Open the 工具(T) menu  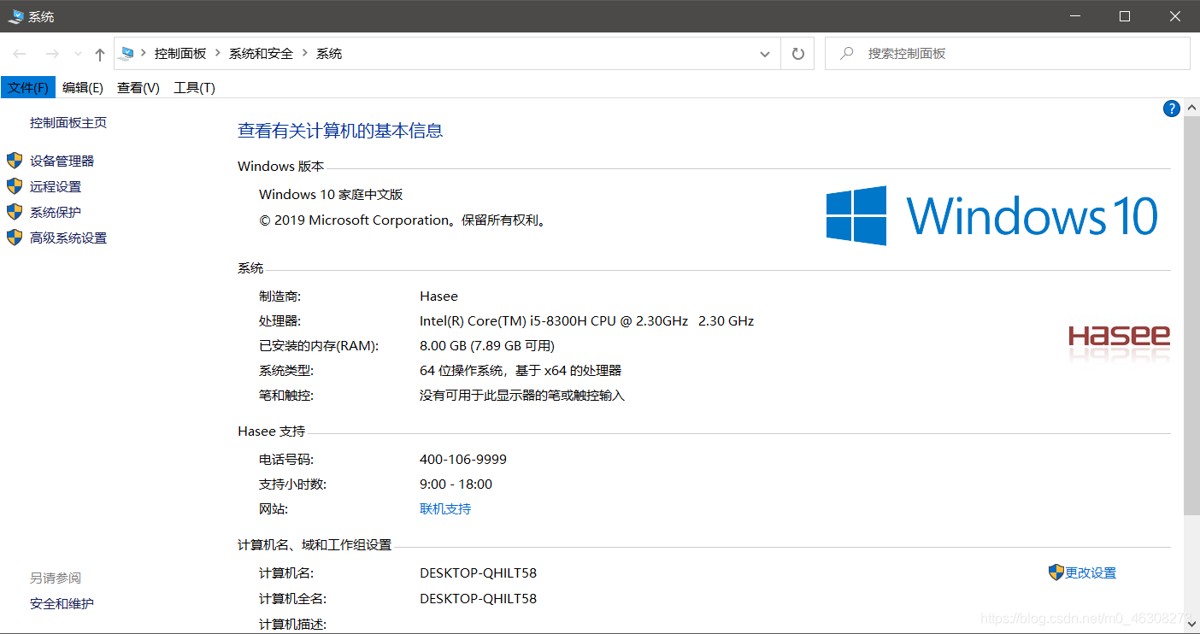click(194, 88)
